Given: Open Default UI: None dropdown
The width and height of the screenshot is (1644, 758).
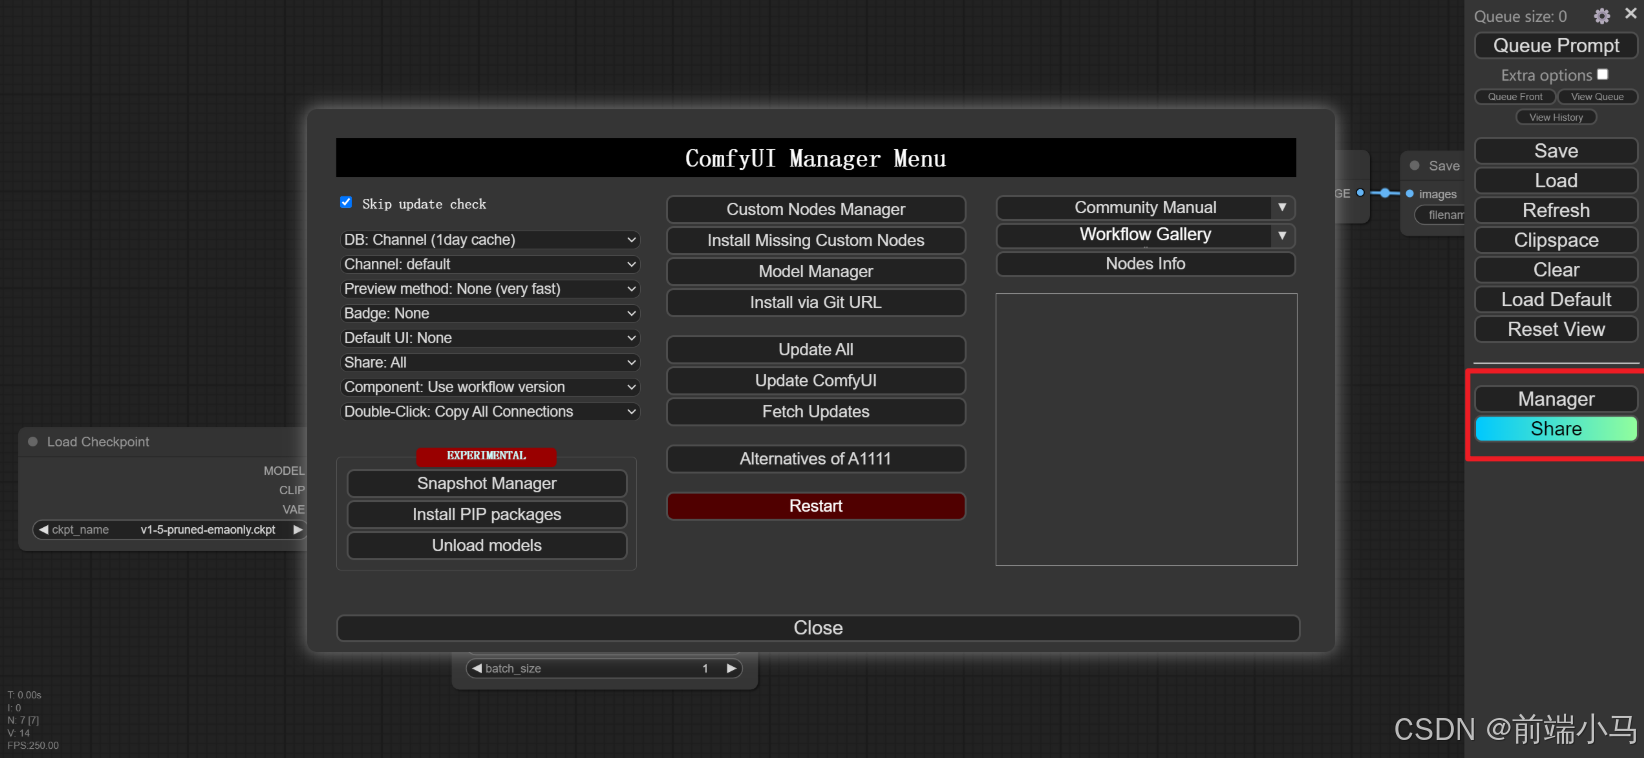Looking at the screenshot, I should (x=490, y=338).
